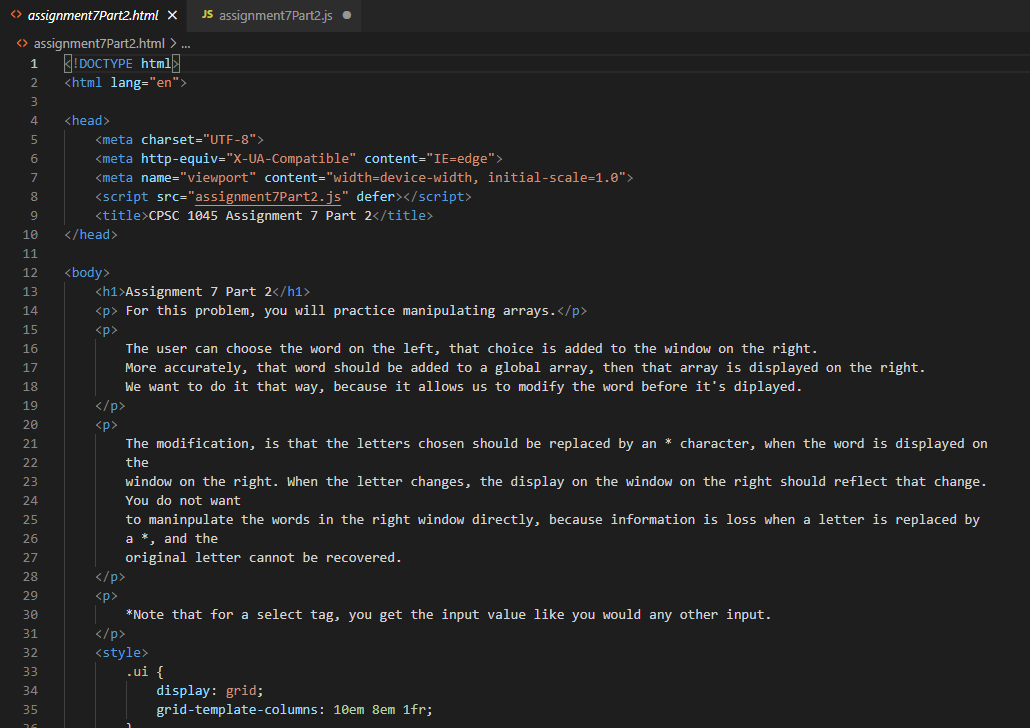This screenshot has height=728, width=1030.
Task: Click the line 'original letter cannot be recovered.'
Action: (x=263, y=558)
